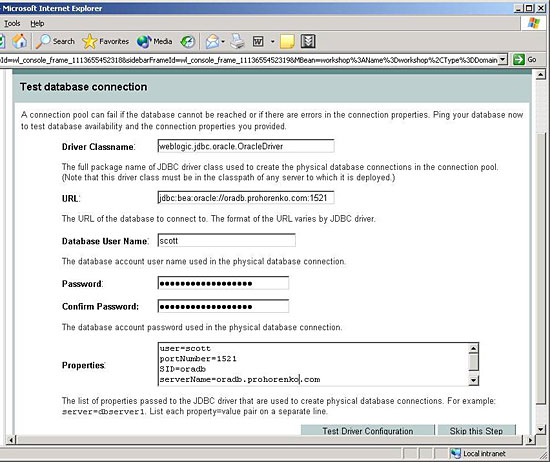550x462 pixels.
Task: Click the 'serverName=oradb.prohorenko.com' line
Action: [240, 379]
